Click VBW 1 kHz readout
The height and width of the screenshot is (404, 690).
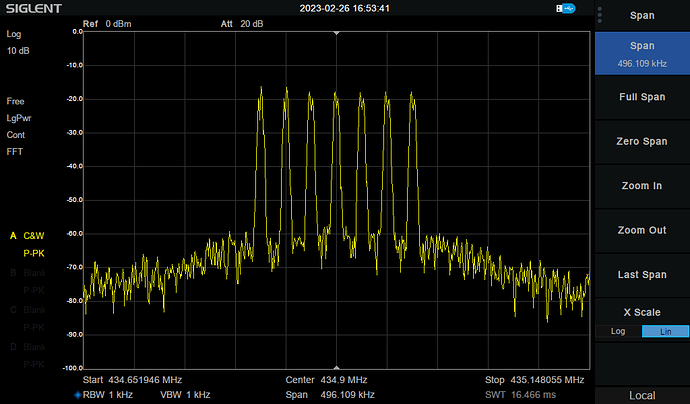pos(185,395)
